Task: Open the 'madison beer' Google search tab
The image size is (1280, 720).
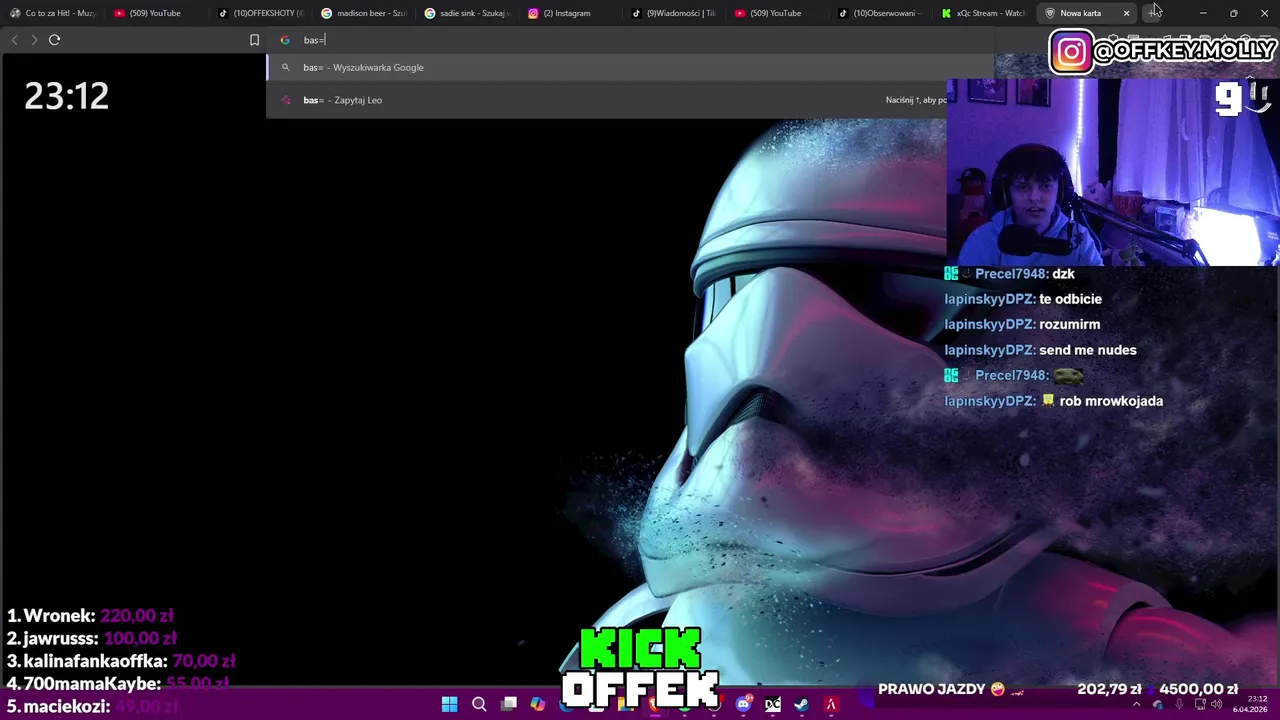Action: (x=364, y=13)
